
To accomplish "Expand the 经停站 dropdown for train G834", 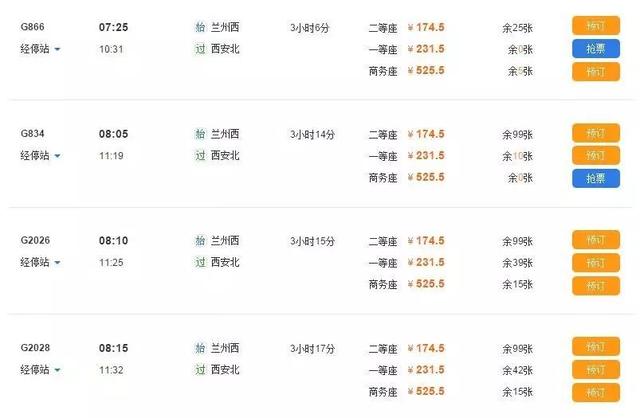I will coord(40,156).
